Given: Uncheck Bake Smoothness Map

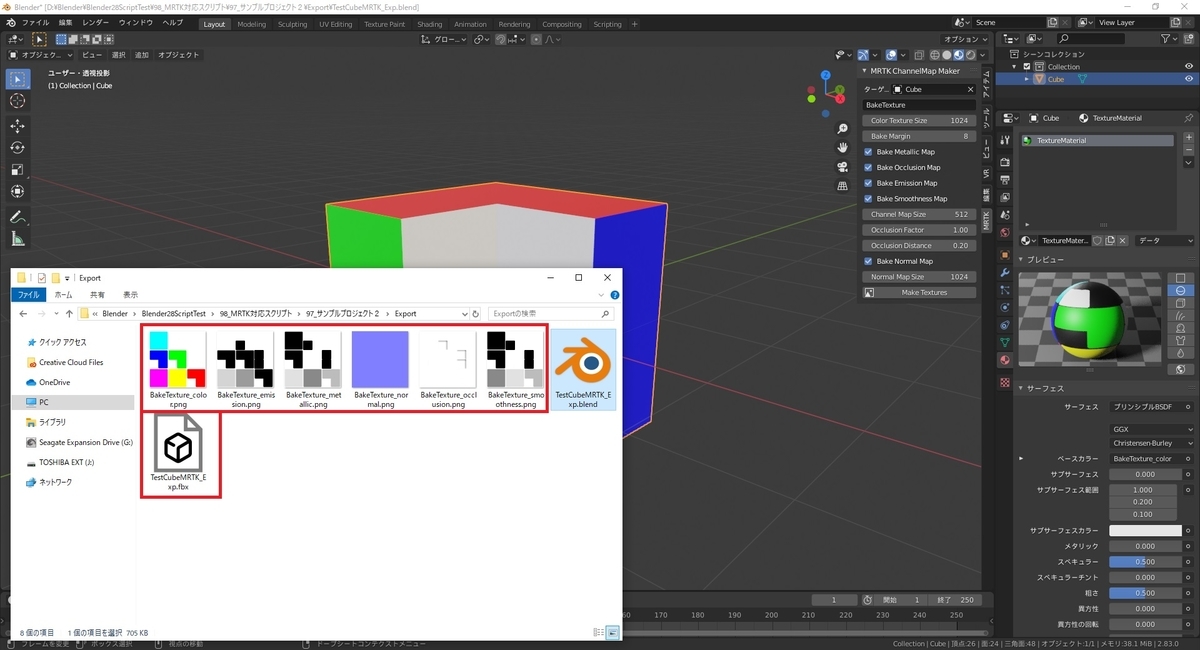Looking at the screenshot, I should (x=868, y=198).
